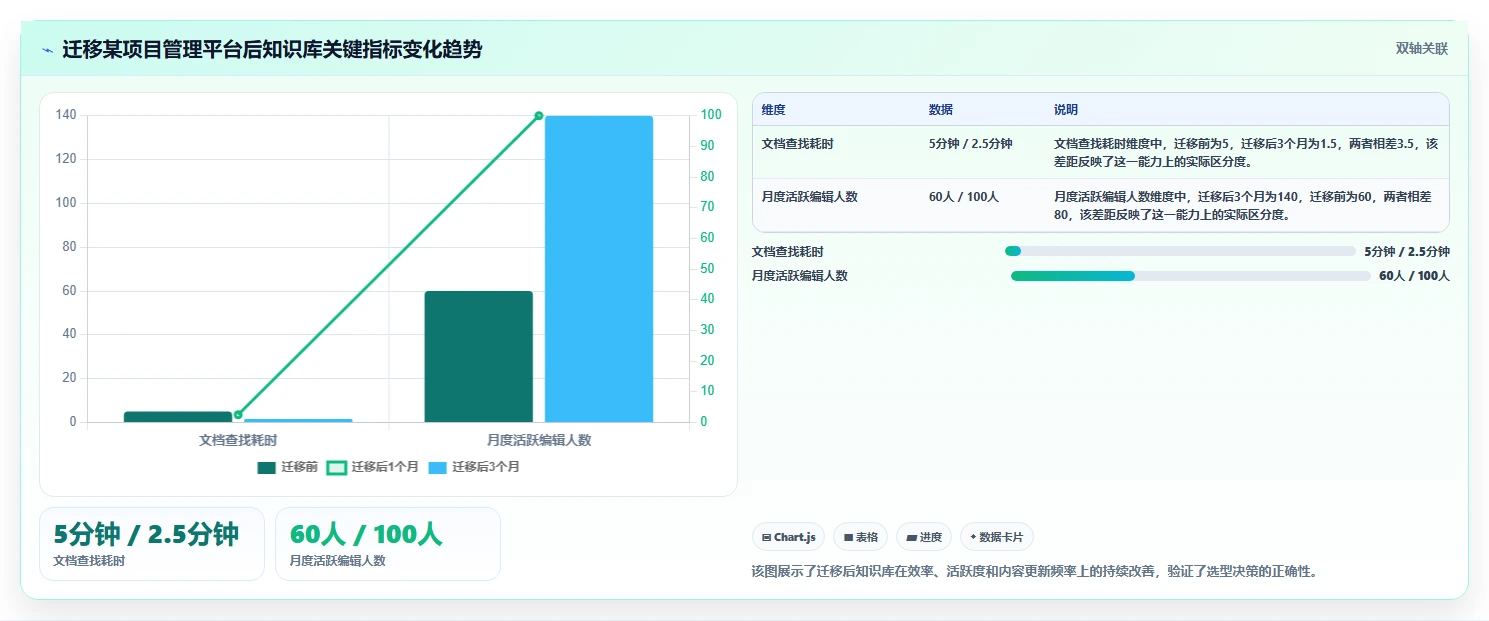1489x621 pixels.
Task: Click the 说明 column header
Action: (1066, 110)
